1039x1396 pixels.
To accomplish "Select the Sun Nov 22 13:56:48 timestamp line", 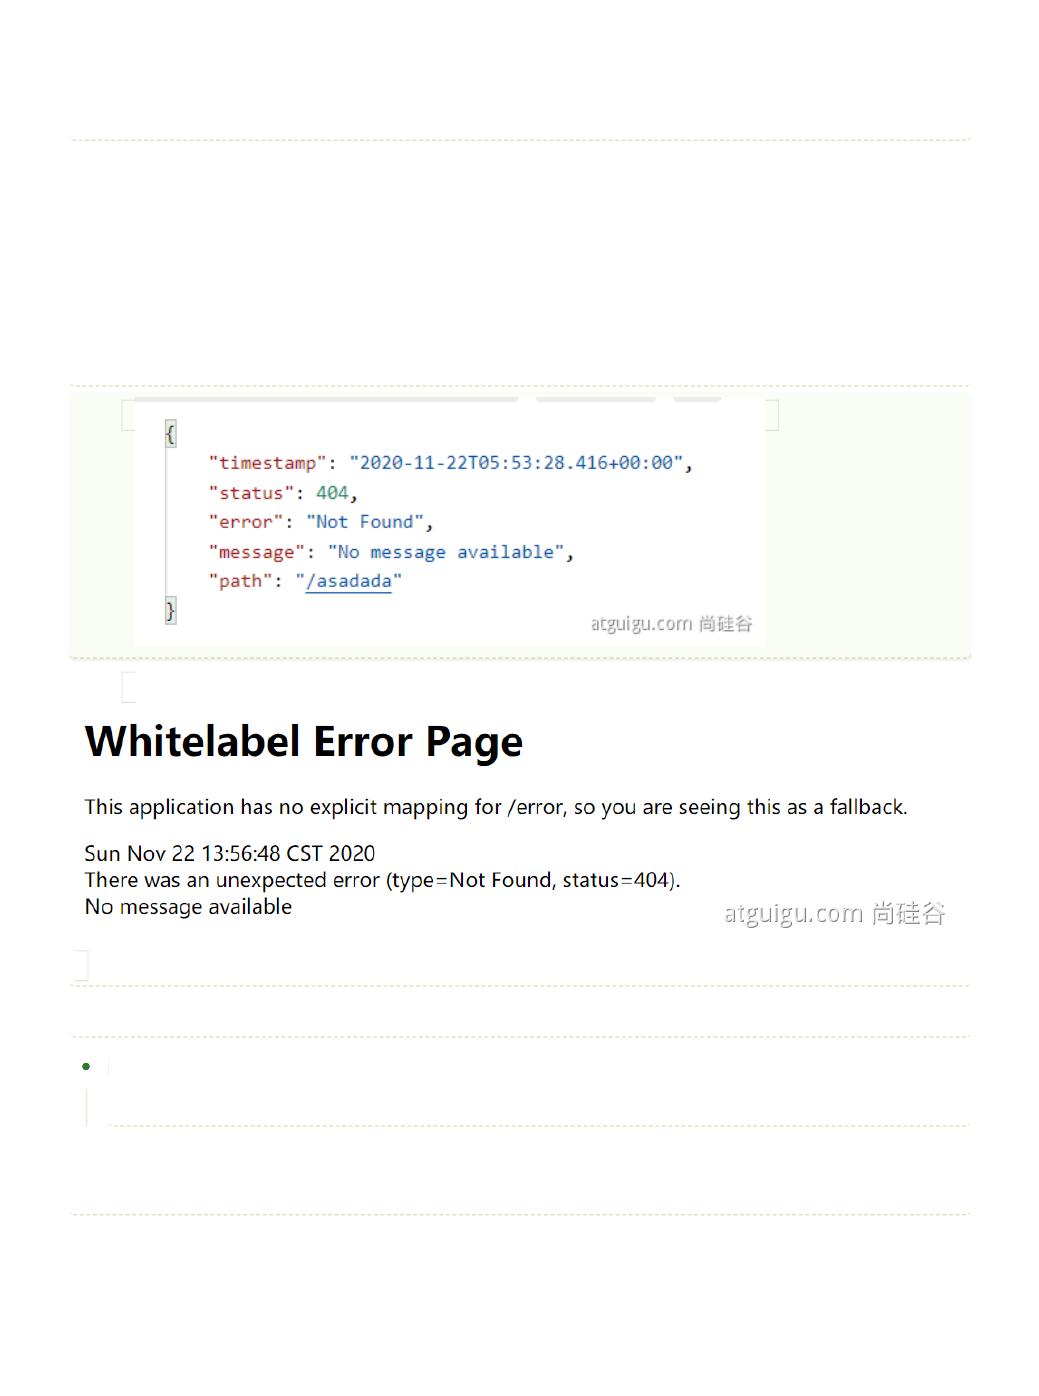I will point(230,853).
